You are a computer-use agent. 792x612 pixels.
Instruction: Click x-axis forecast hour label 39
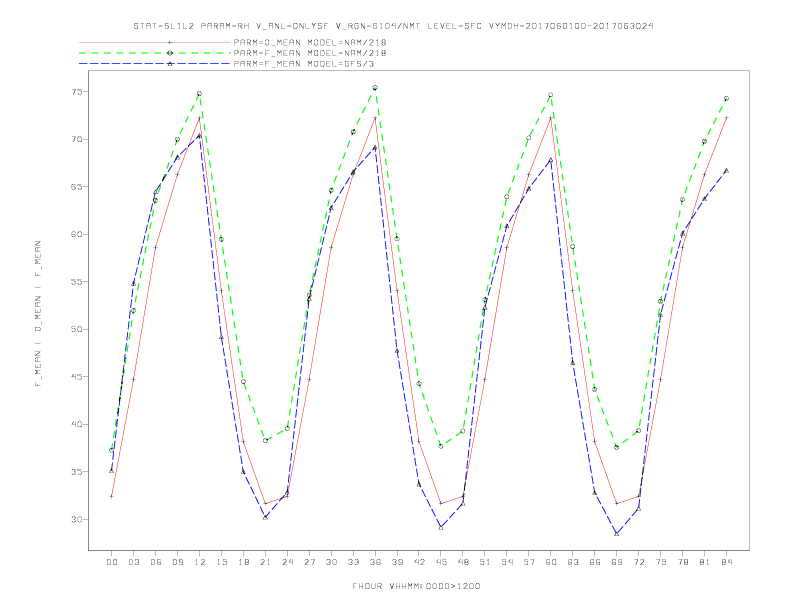(x=397, y=562)
